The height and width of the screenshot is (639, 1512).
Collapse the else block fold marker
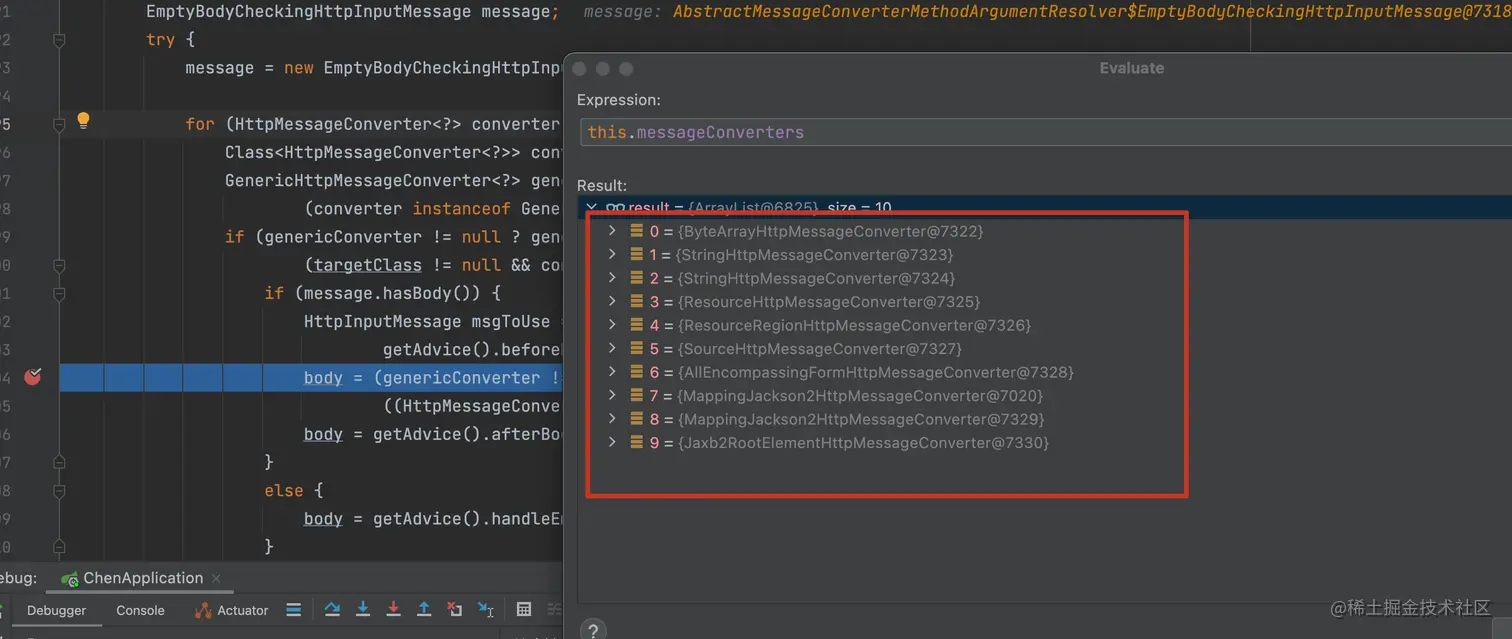pyautogui.click(x=59, y=490)
